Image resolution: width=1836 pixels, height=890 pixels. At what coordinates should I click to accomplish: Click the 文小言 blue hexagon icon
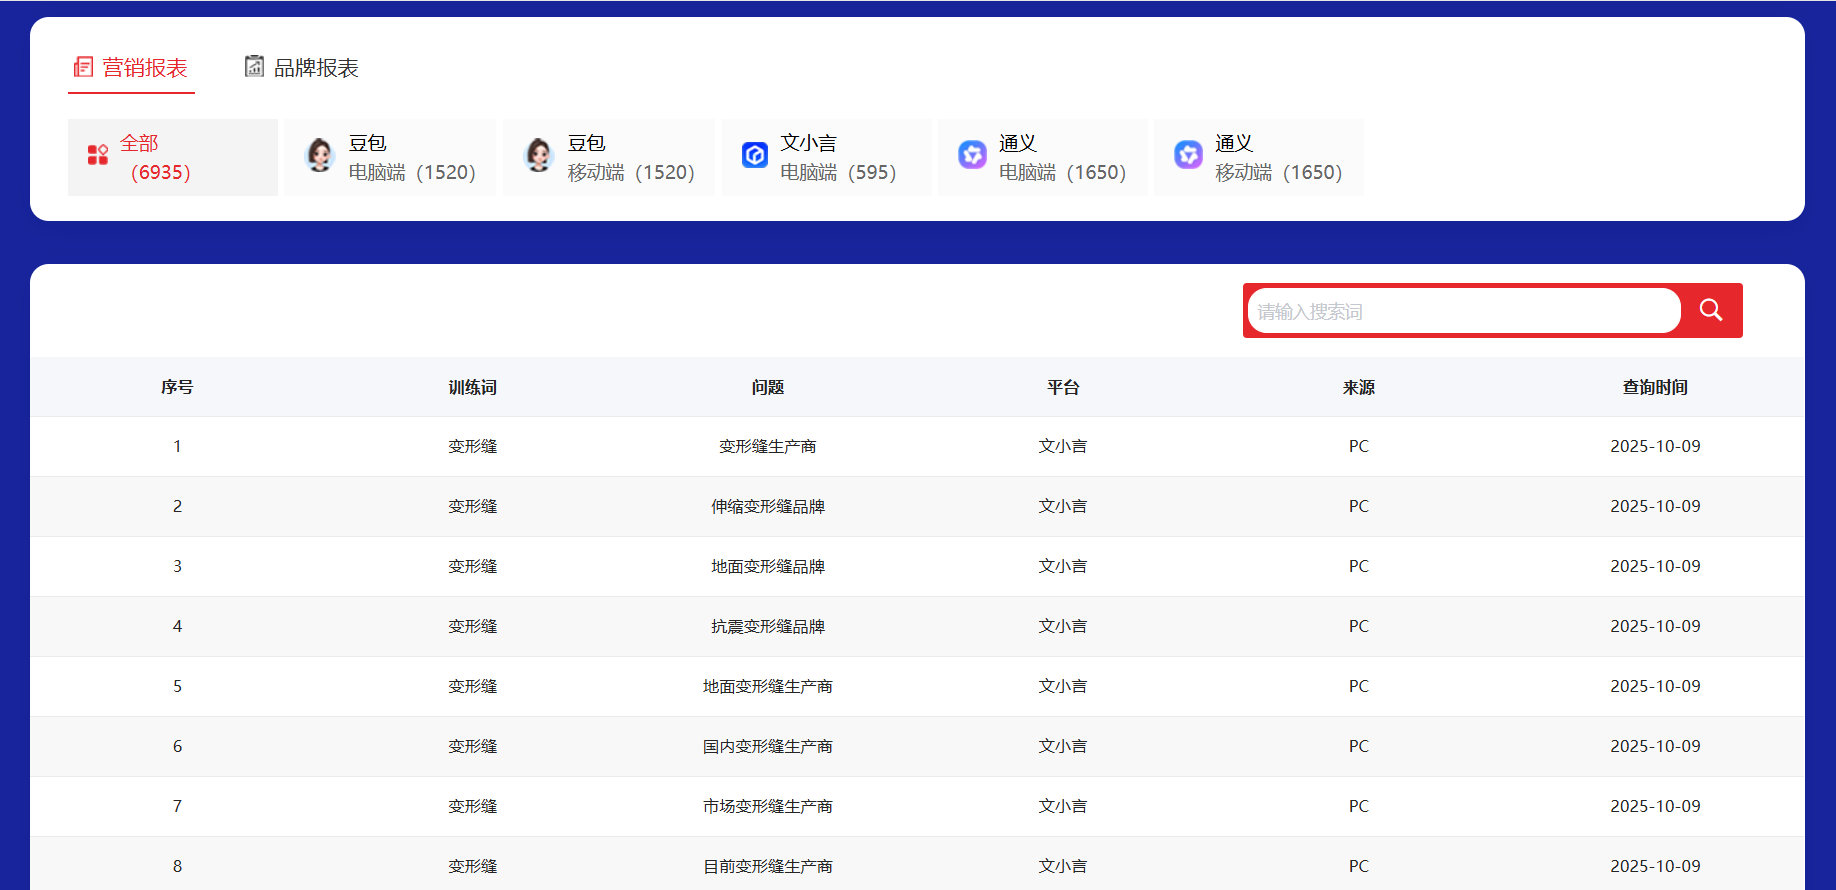pos(755,155)
